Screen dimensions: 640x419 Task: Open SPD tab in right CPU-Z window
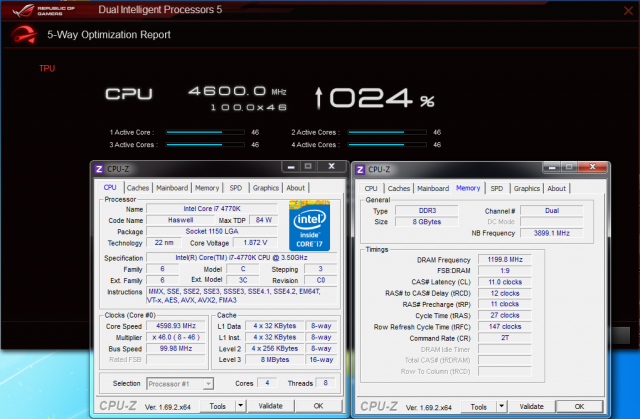coord(497,188)
